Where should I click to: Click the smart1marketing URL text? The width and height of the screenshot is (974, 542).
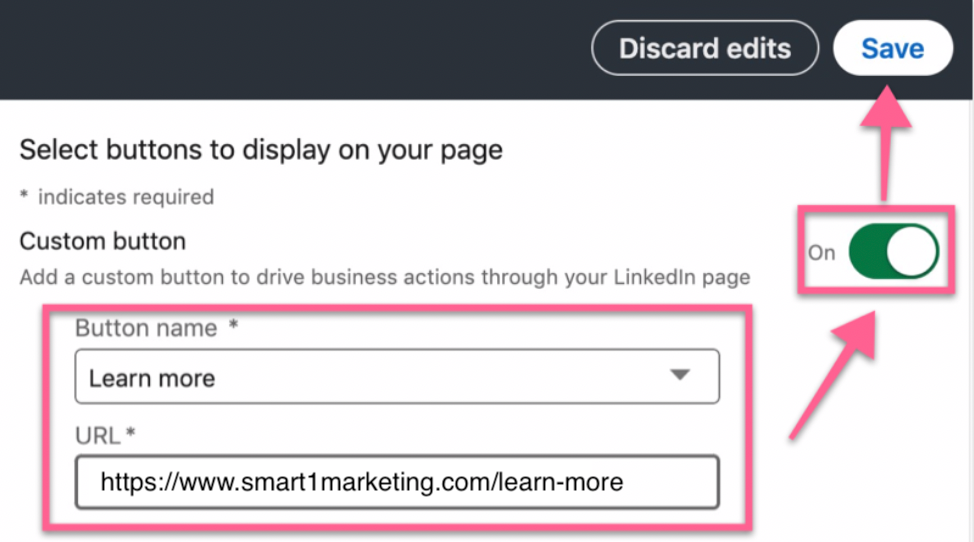coord(361,483)
